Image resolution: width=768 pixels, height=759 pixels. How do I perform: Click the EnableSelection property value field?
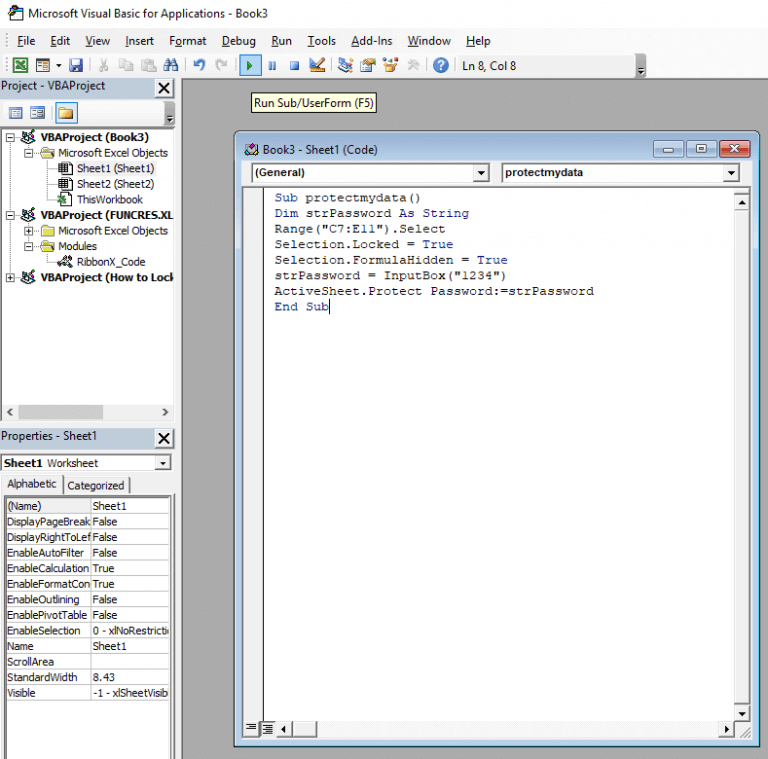pyautogui.click(x=130, y=631)
